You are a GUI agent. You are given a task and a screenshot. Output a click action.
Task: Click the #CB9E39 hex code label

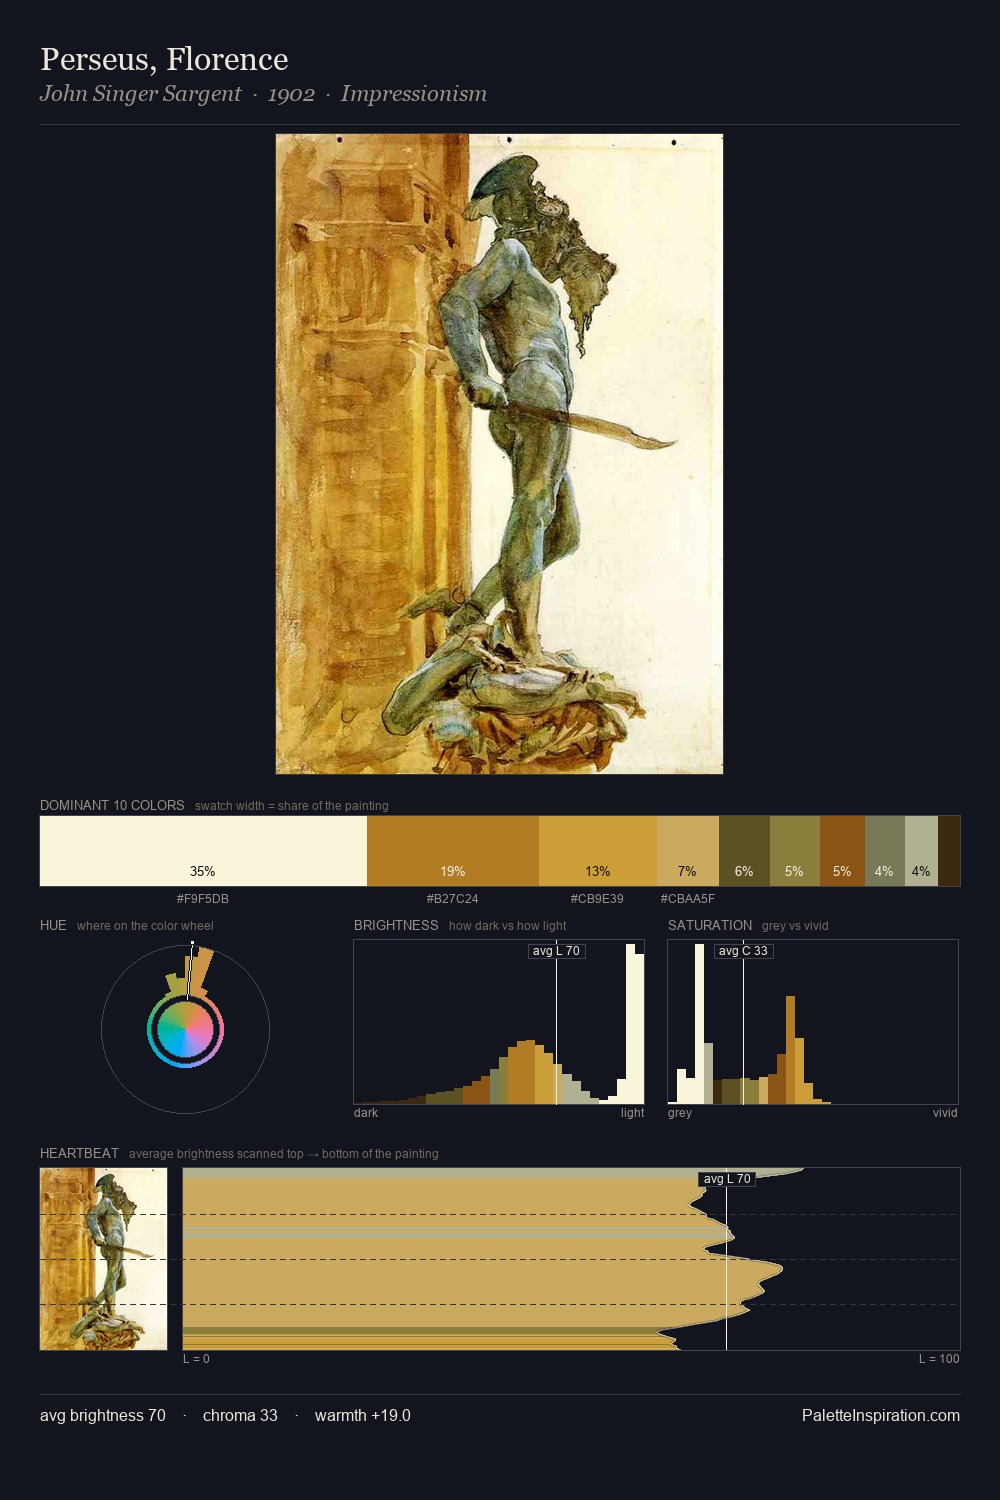pyautogui.click(x=597, y=899)
